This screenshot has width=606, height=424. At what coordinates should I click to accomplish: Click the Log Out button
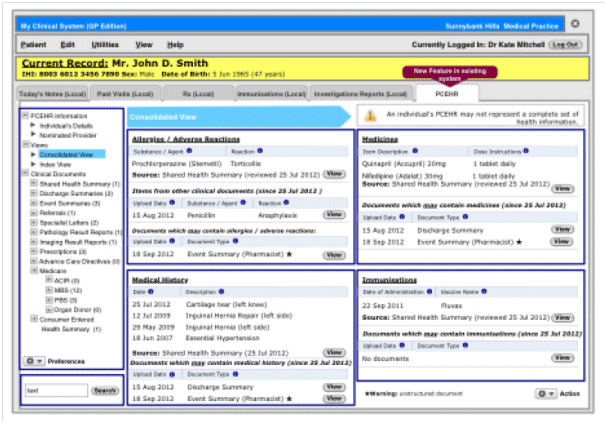pos(564,45)
